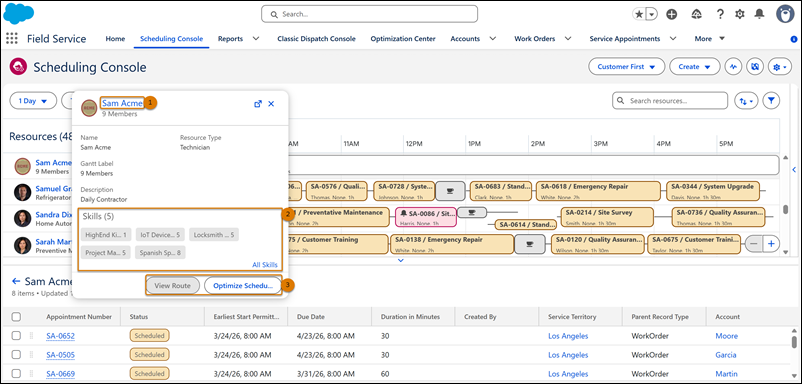Expand the Work Orders tab chevron
802x384 pixels.
[x=568, y=38]
